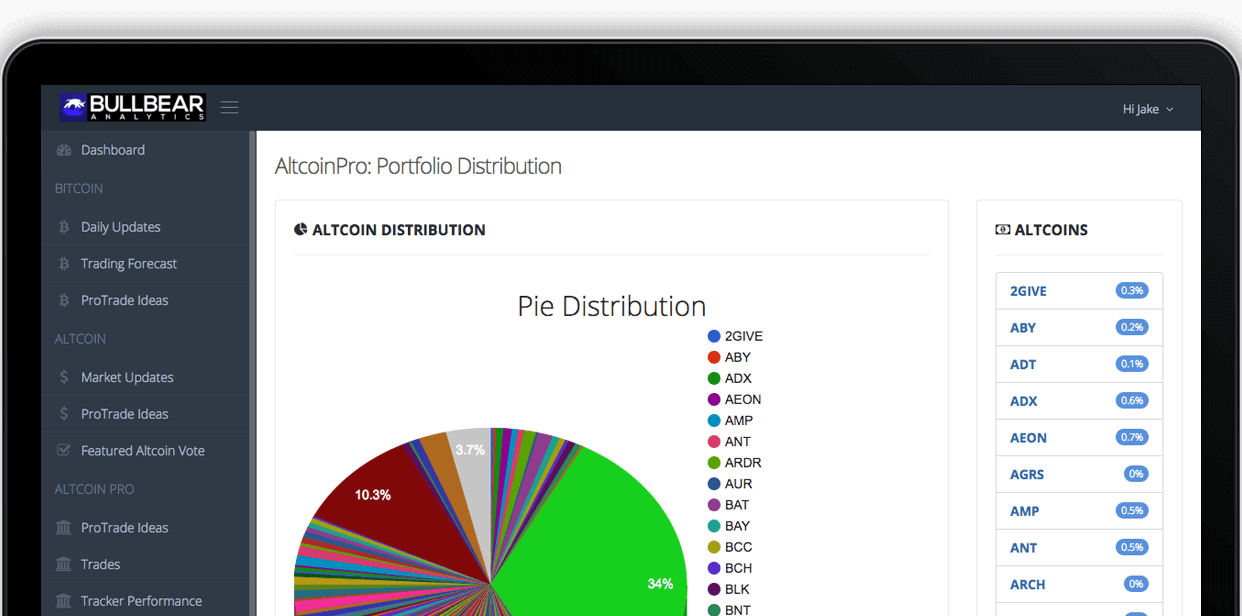Viewport: 1242px width, 616px height.
Task: Click bitcoin icon beside Trading Forecast
Action: [64, 264]
